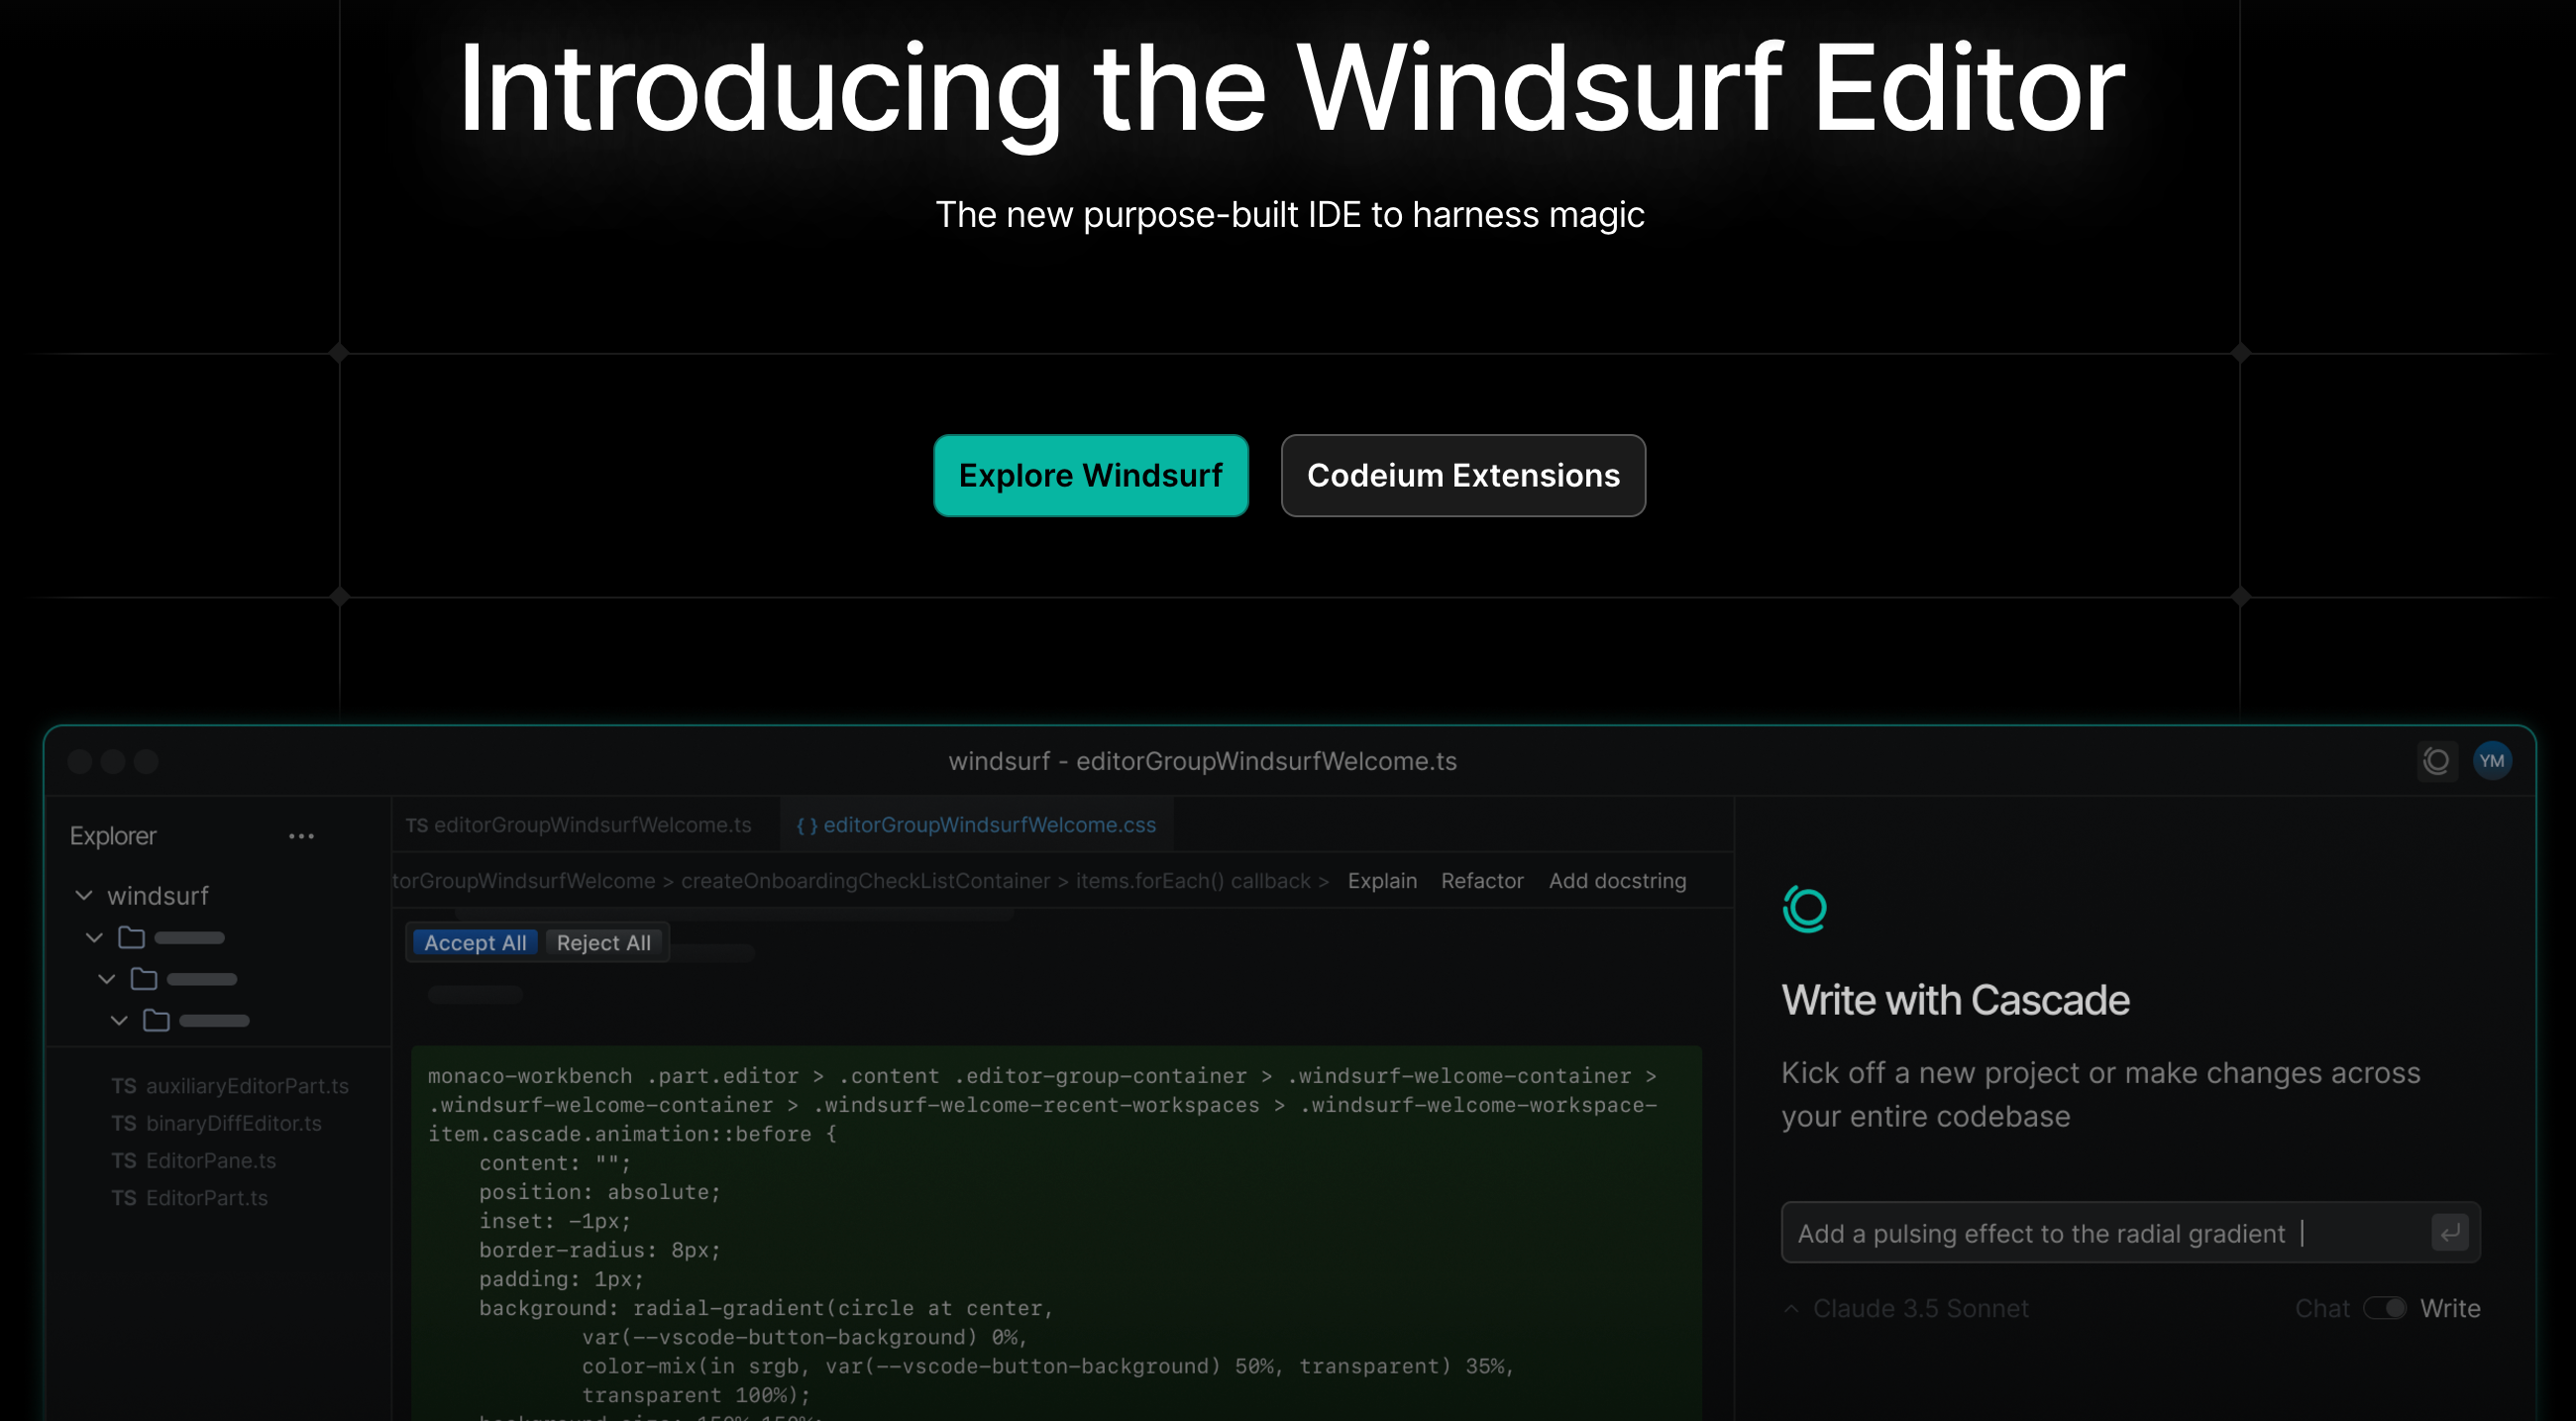
Task: Click the Explore Windsurf button
Action: coord(1090,475)
